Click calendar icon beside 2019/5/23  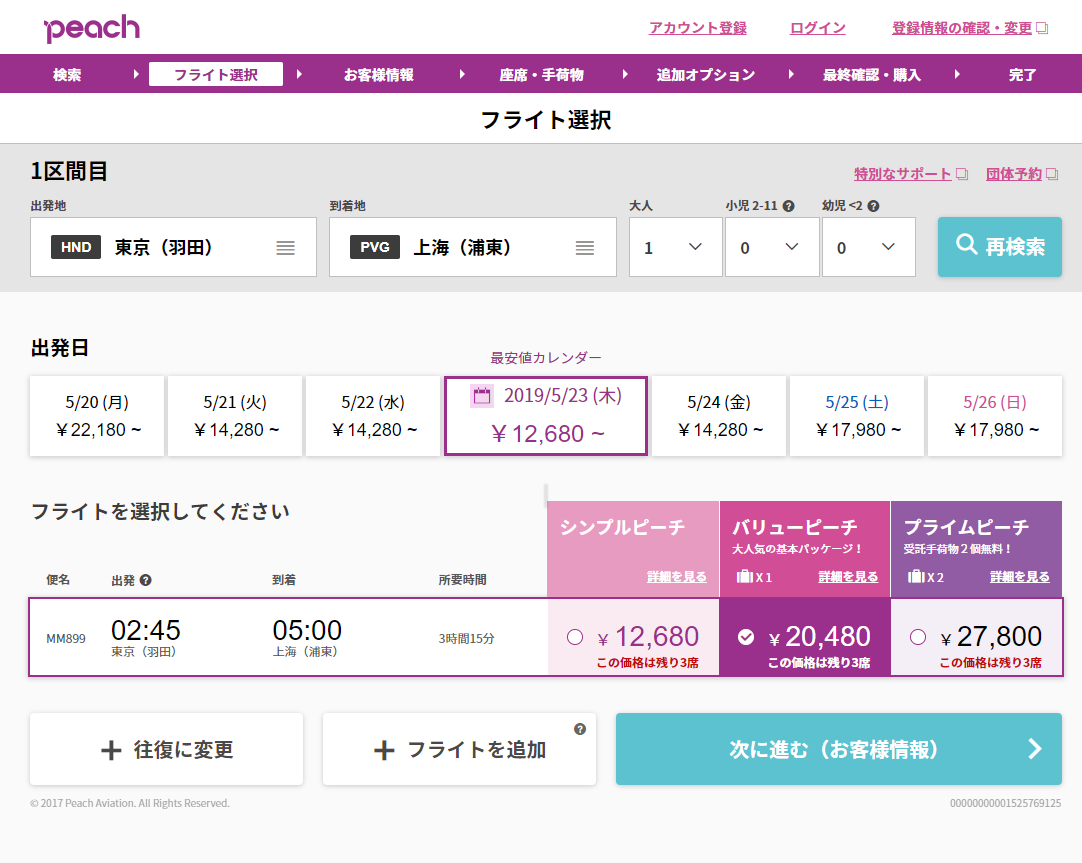pos(482,395)
